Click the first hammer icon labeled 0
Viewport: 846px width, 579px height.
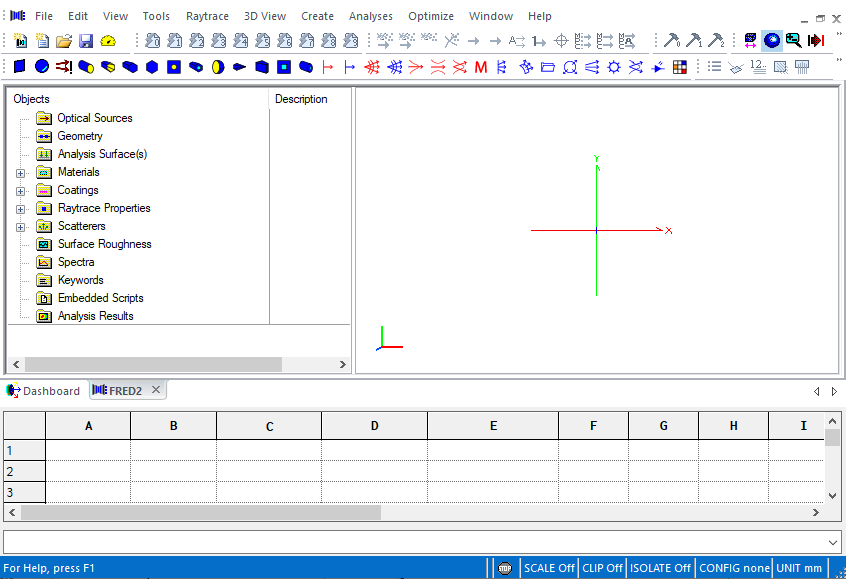click(672, 41)
